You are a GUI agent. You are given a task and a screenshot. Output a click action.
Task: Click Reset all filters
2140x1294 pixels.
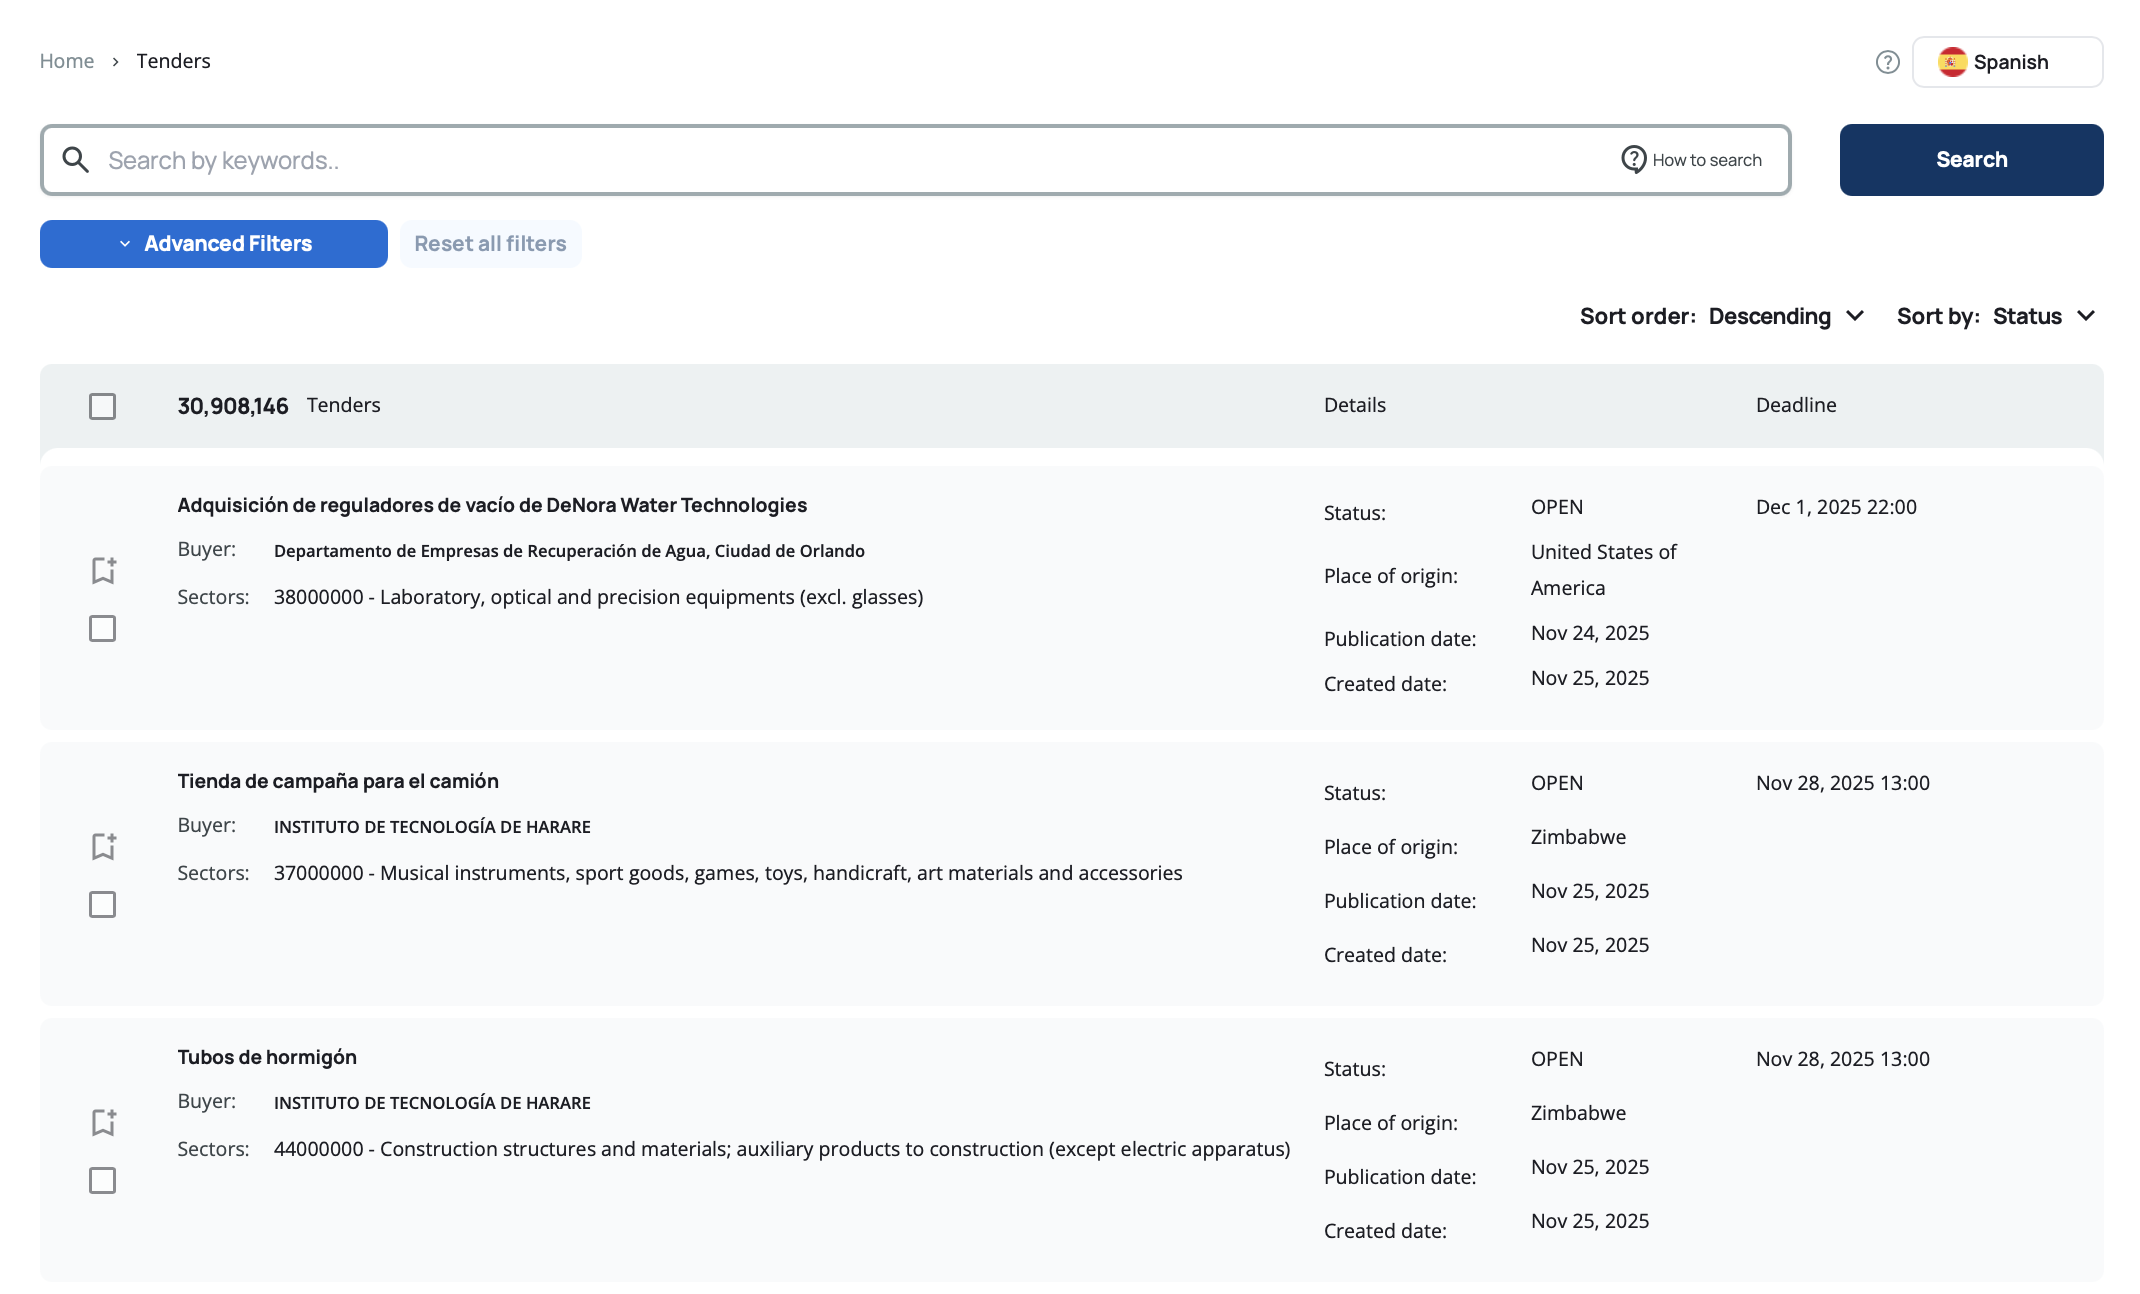click(x=490, y=244)
